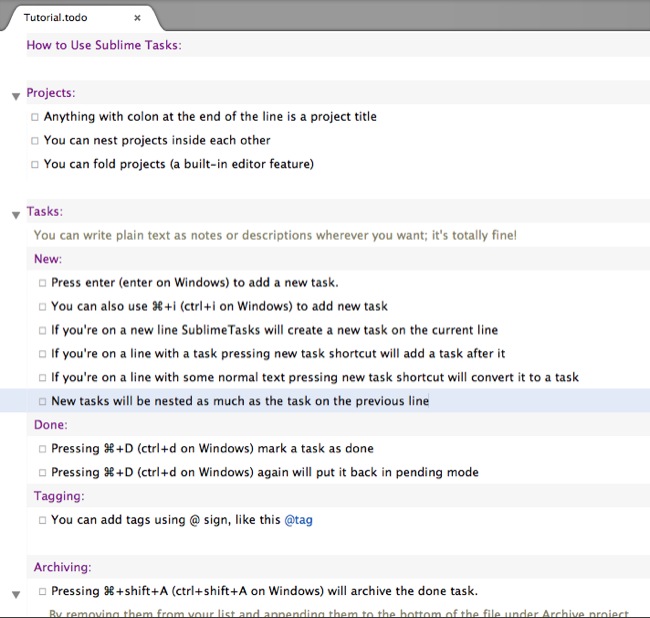This screenshot has height=618, width=650.
Task: Click the 'You can write plain text' note line
Action: [x=275, y=235]
